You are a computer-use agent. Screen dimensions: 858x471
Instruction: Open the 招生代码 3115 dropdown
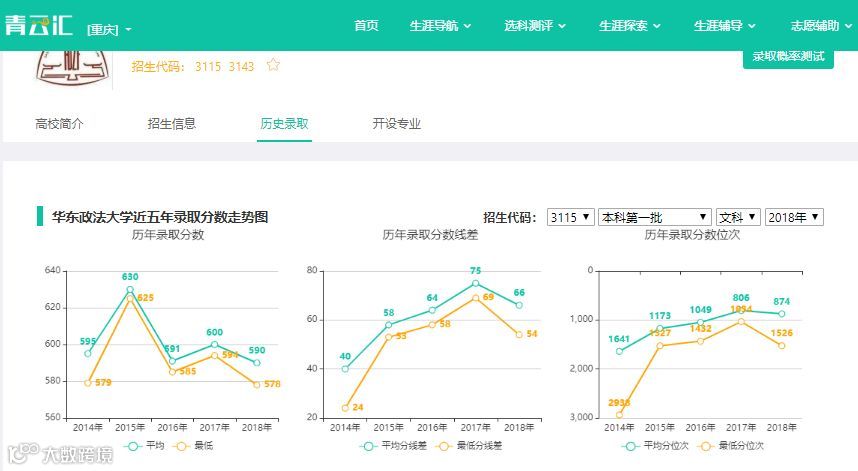pyautogui.click(x=570, y=217)
